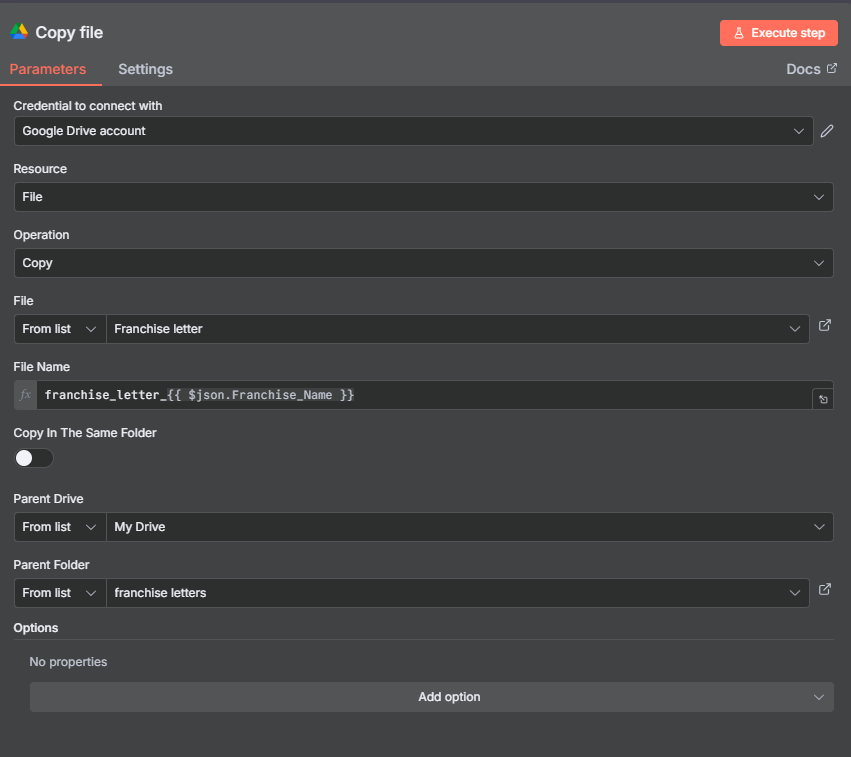The height and width of the screenshot is (757, 851).
Task: Open franchise letters folder external link icon
Action: pyautogui.click(x=824, y=589)
